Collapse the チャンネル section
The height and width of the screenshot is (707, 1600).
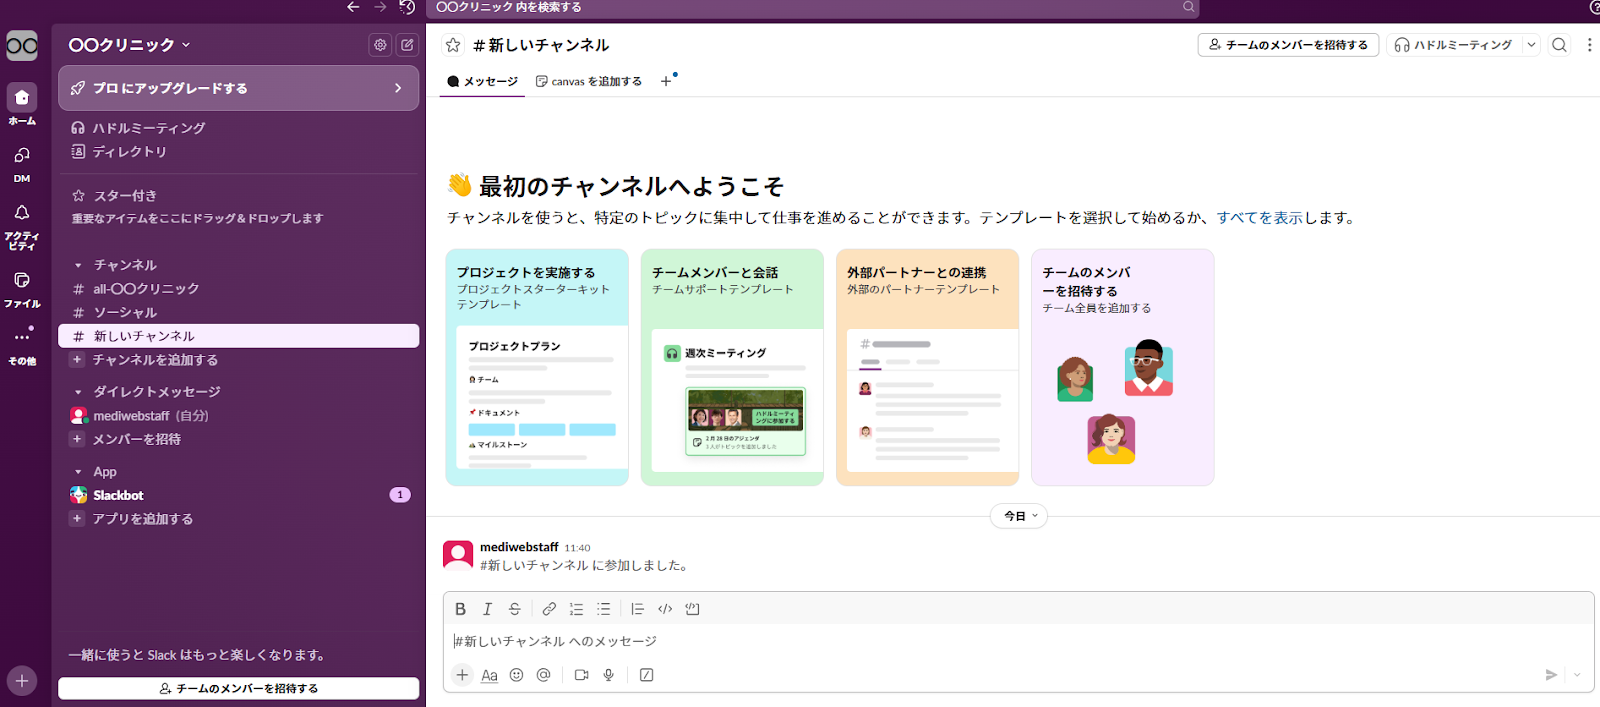click(x=78, y=265)
